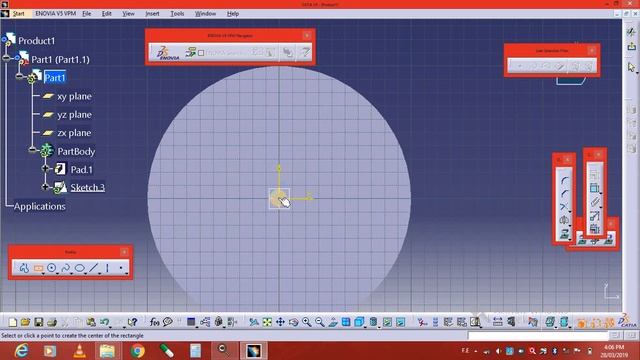The height and width of the screenshot is (360, 640).
Task: Open the Start menu item
Action: [18, 13]
